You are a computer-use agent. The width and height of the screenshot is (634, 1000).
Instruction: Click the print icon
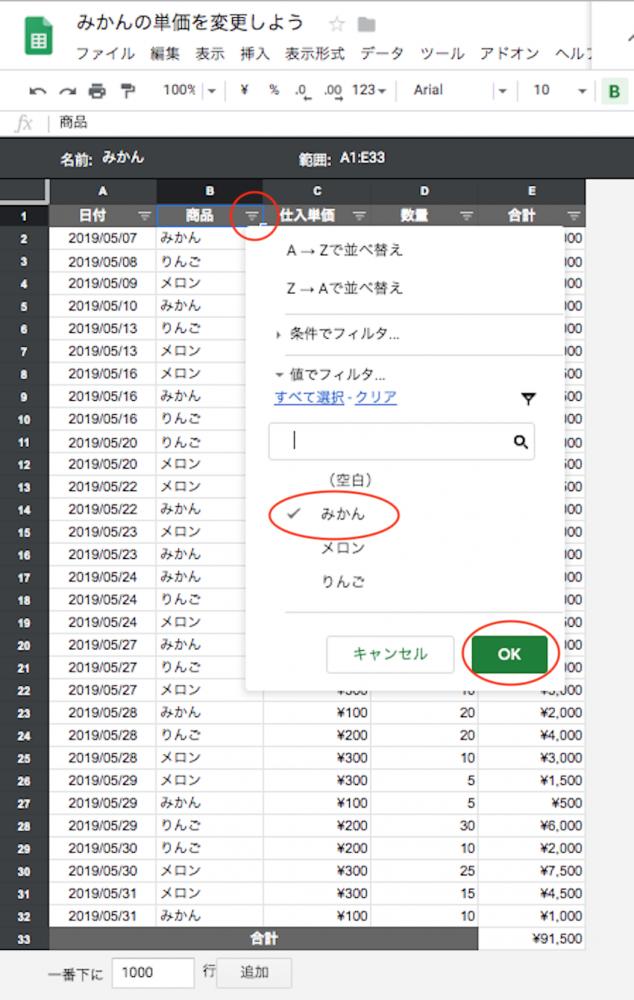pos(97,91)
